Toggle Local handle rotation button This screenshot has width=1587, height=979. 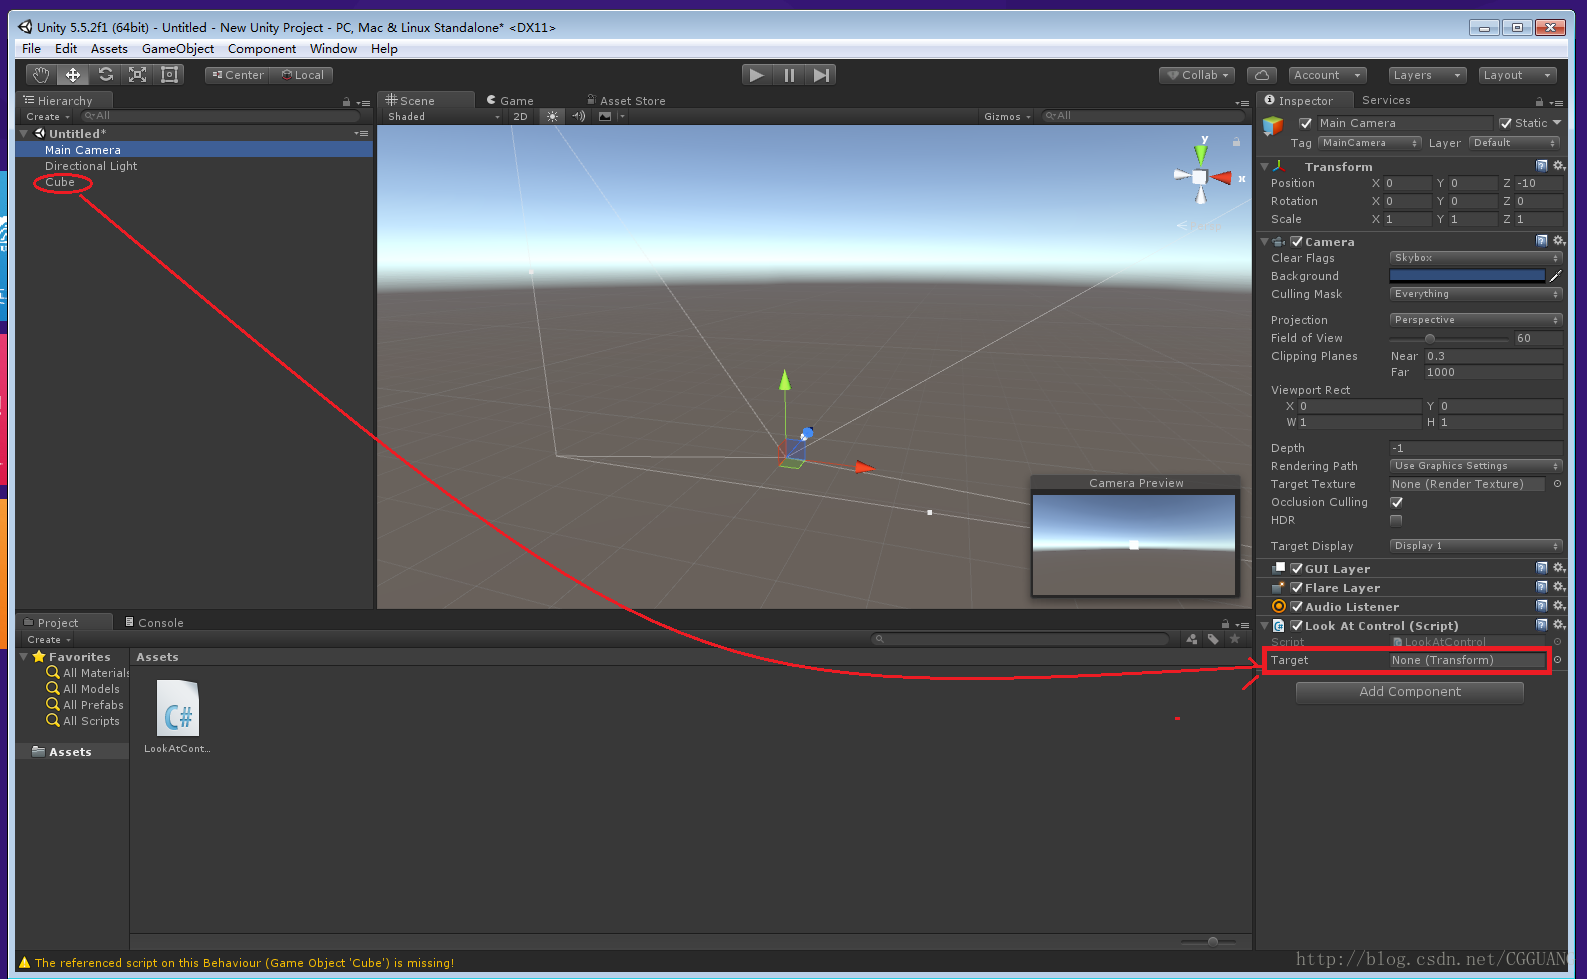point(302,75)
